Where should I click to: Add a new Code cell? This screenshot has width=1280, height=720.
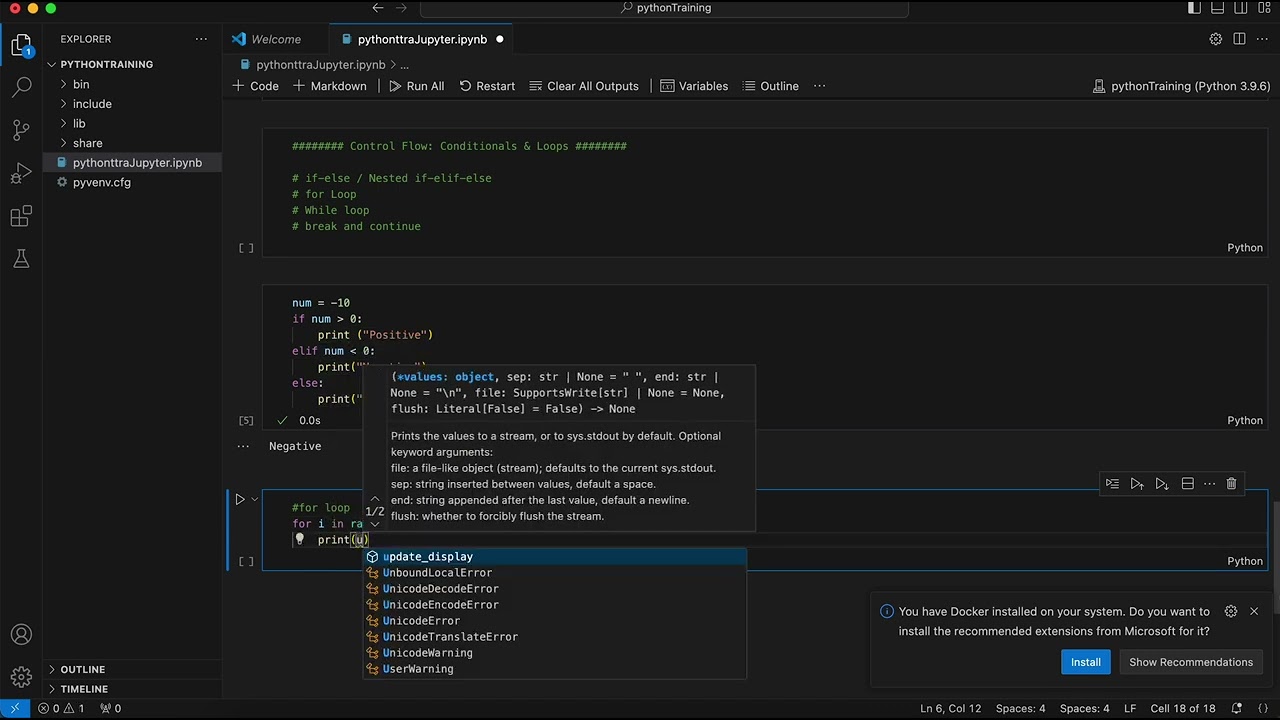click(256, 86)
